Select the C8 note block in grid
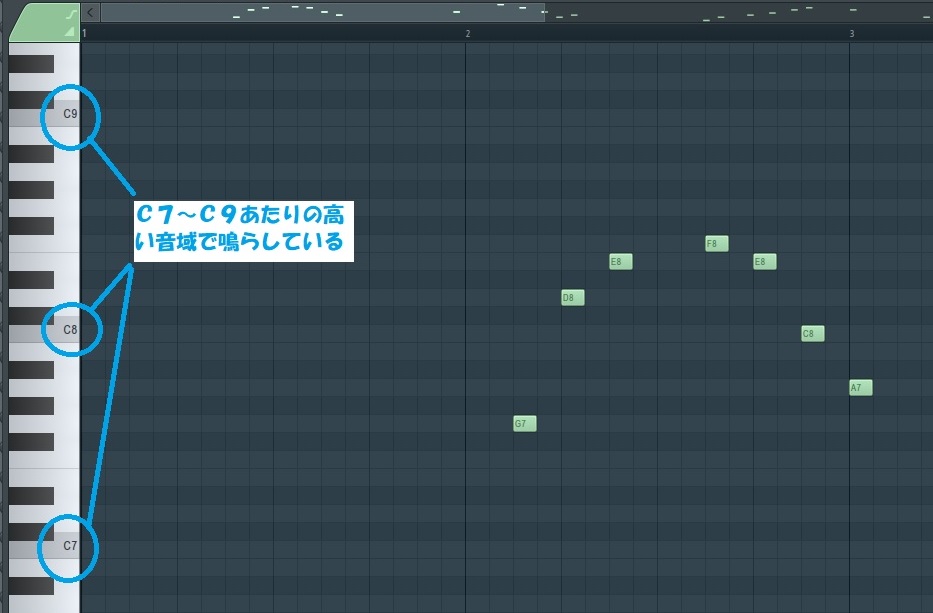 pyautogui.click(x=813, y=333)
